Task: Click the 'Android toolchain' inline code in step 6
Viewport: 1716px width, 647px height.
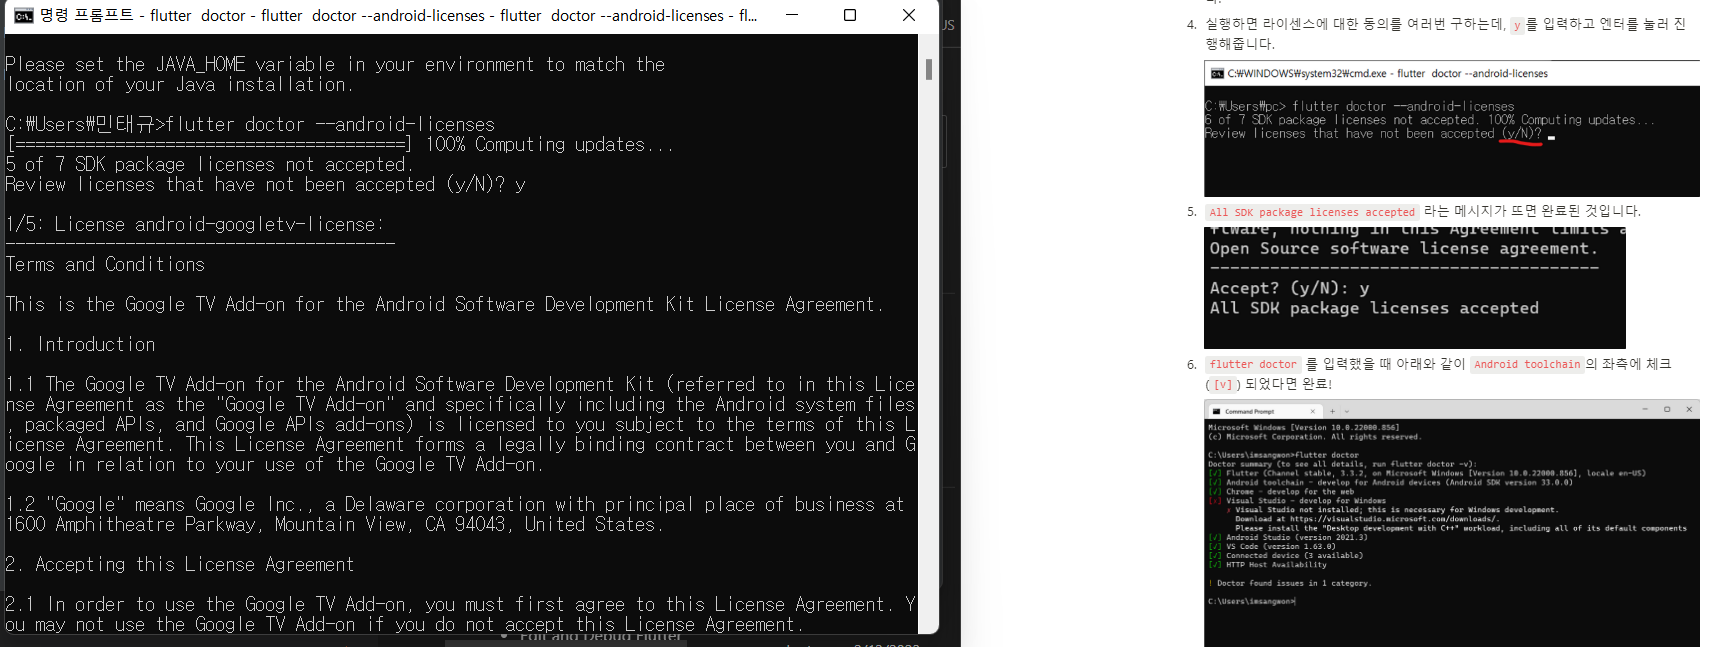Action: point(1527,364)
